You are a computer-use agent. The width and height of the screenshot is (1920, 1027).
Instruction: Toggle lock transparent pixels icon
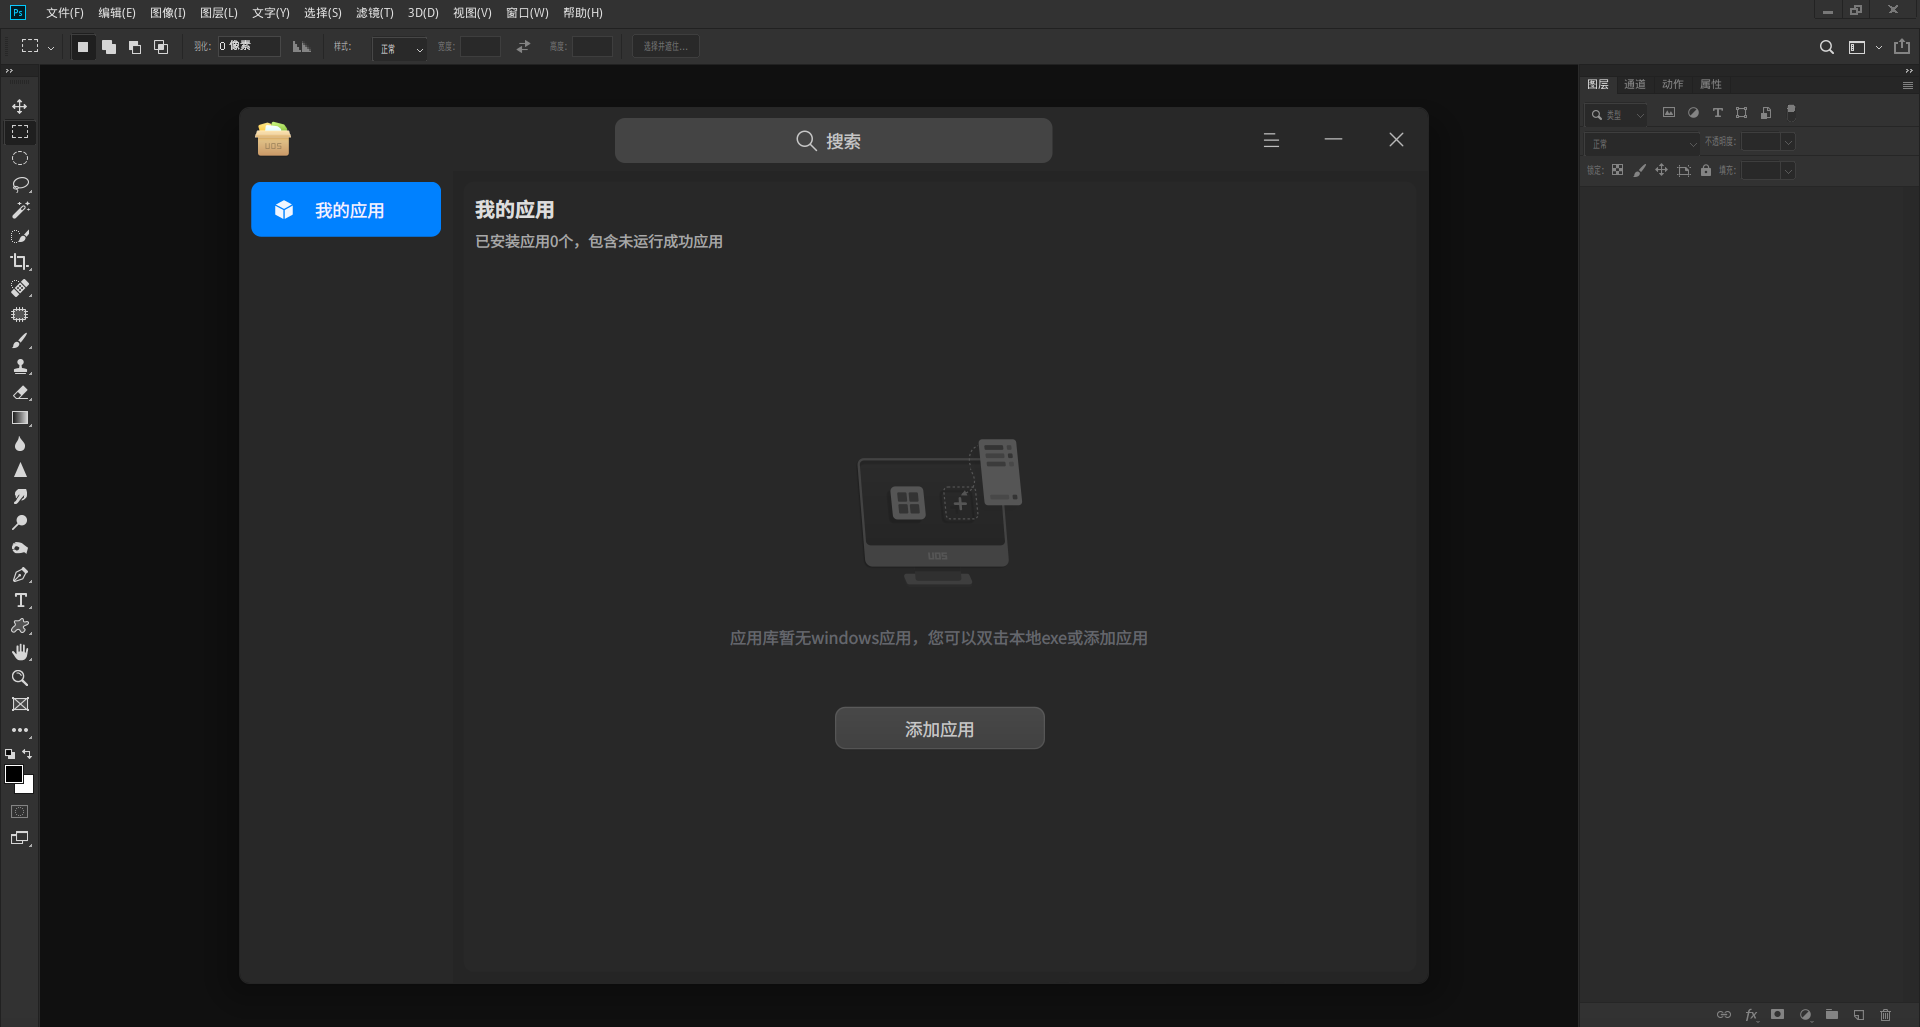tap(1617, 171)
